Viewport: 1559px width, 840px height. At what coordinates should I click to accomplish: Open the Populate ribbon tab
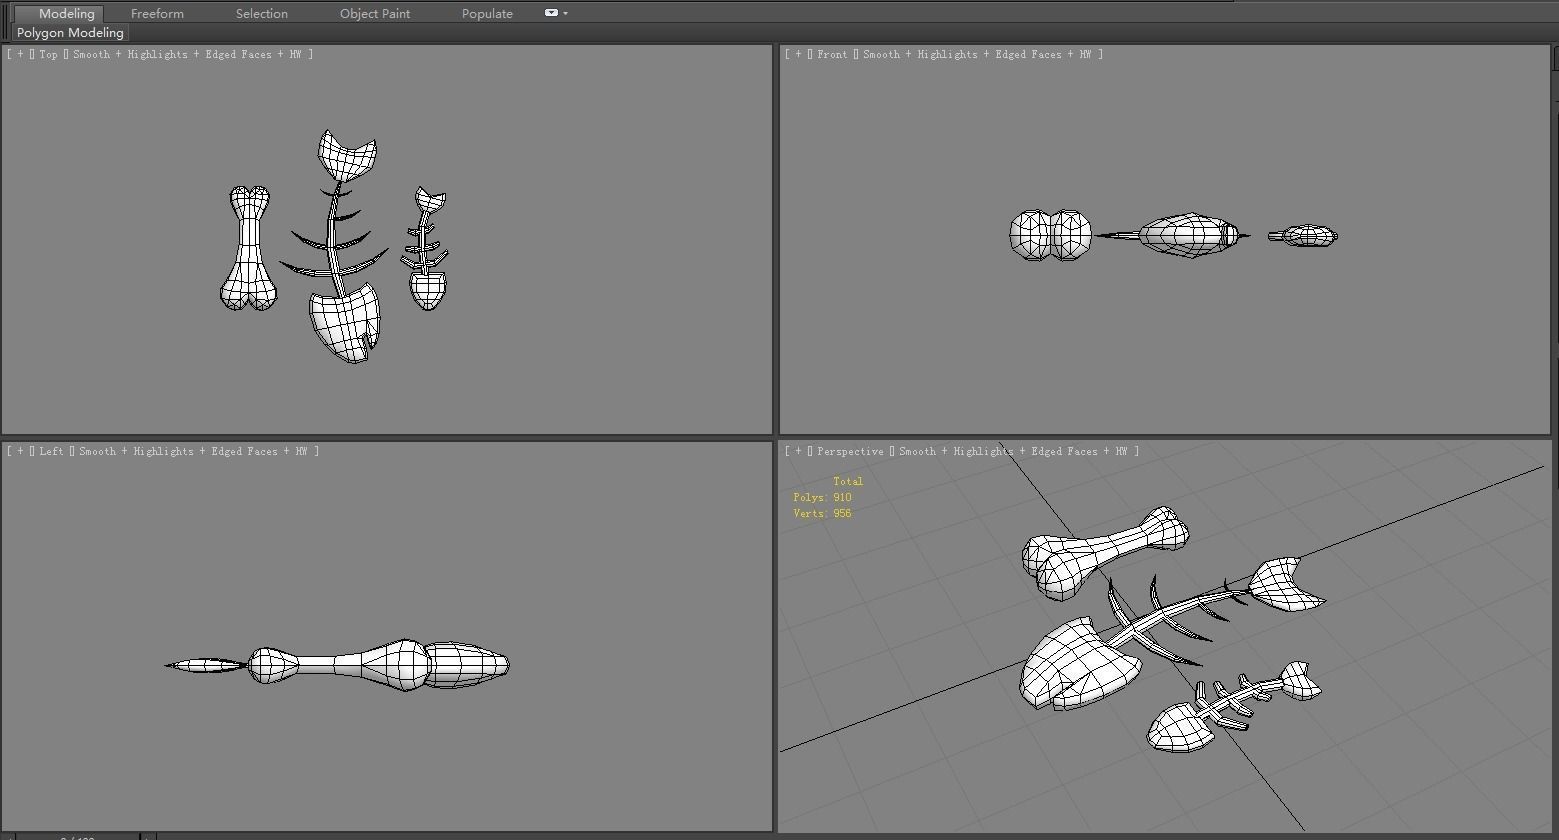click(487, 14)
